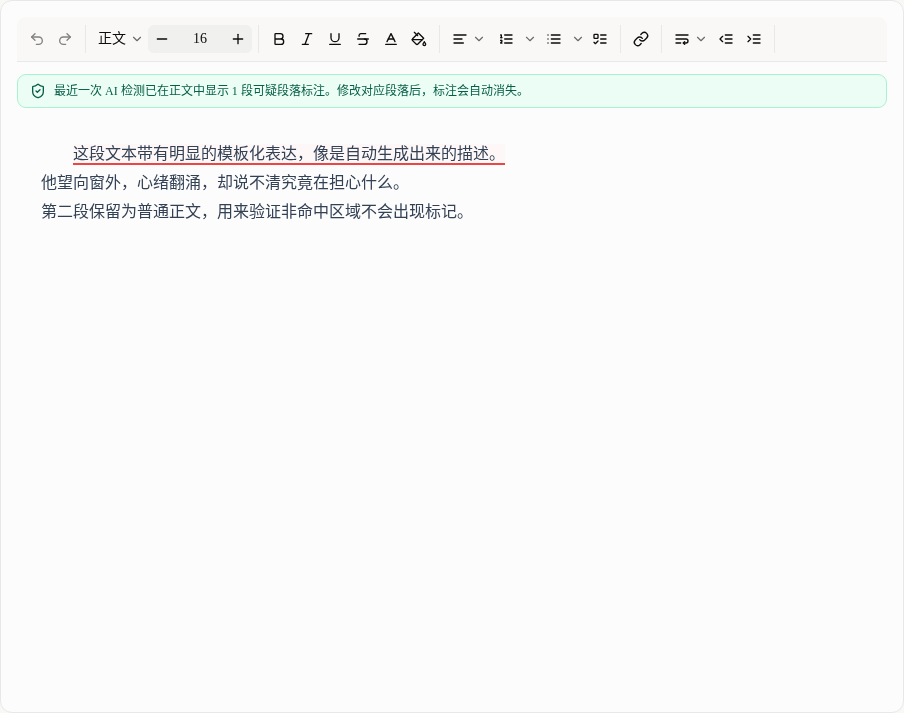Click the highlight color icon
904x713 pixels.
click(419, 39)
